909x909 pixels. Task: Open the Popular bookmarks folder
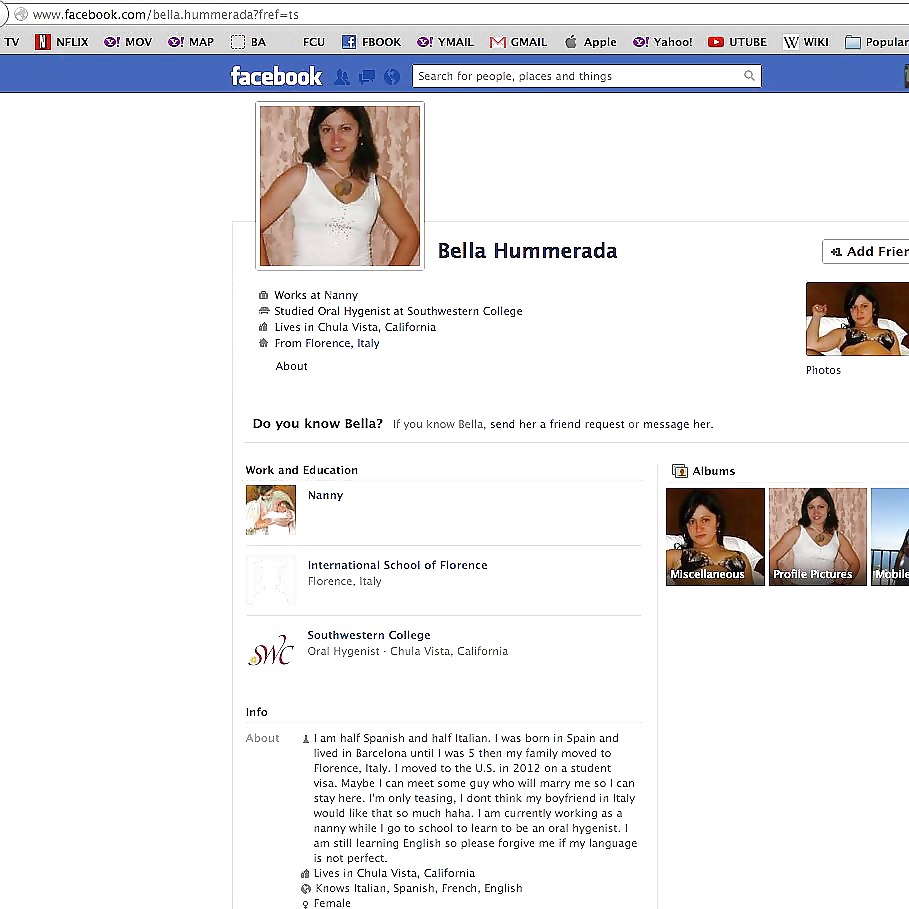[876, 42]
